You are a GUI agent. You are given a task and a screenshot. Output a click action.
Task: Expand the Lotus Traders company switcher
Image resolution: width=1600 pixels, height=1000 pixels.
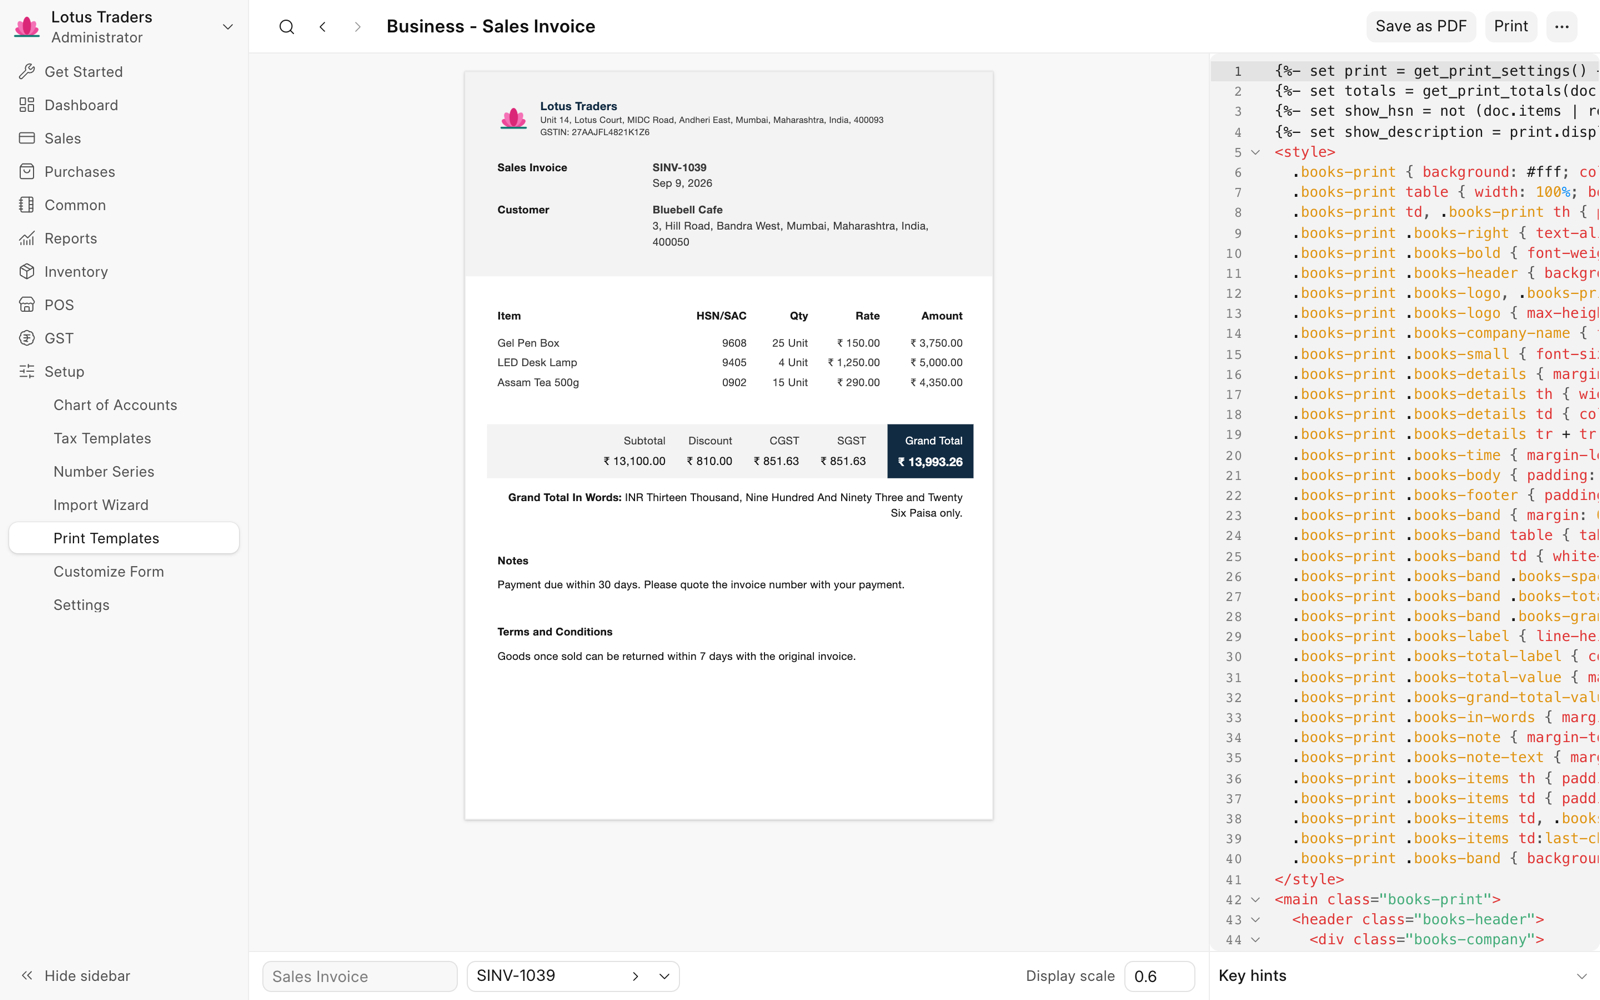point(228,27)
